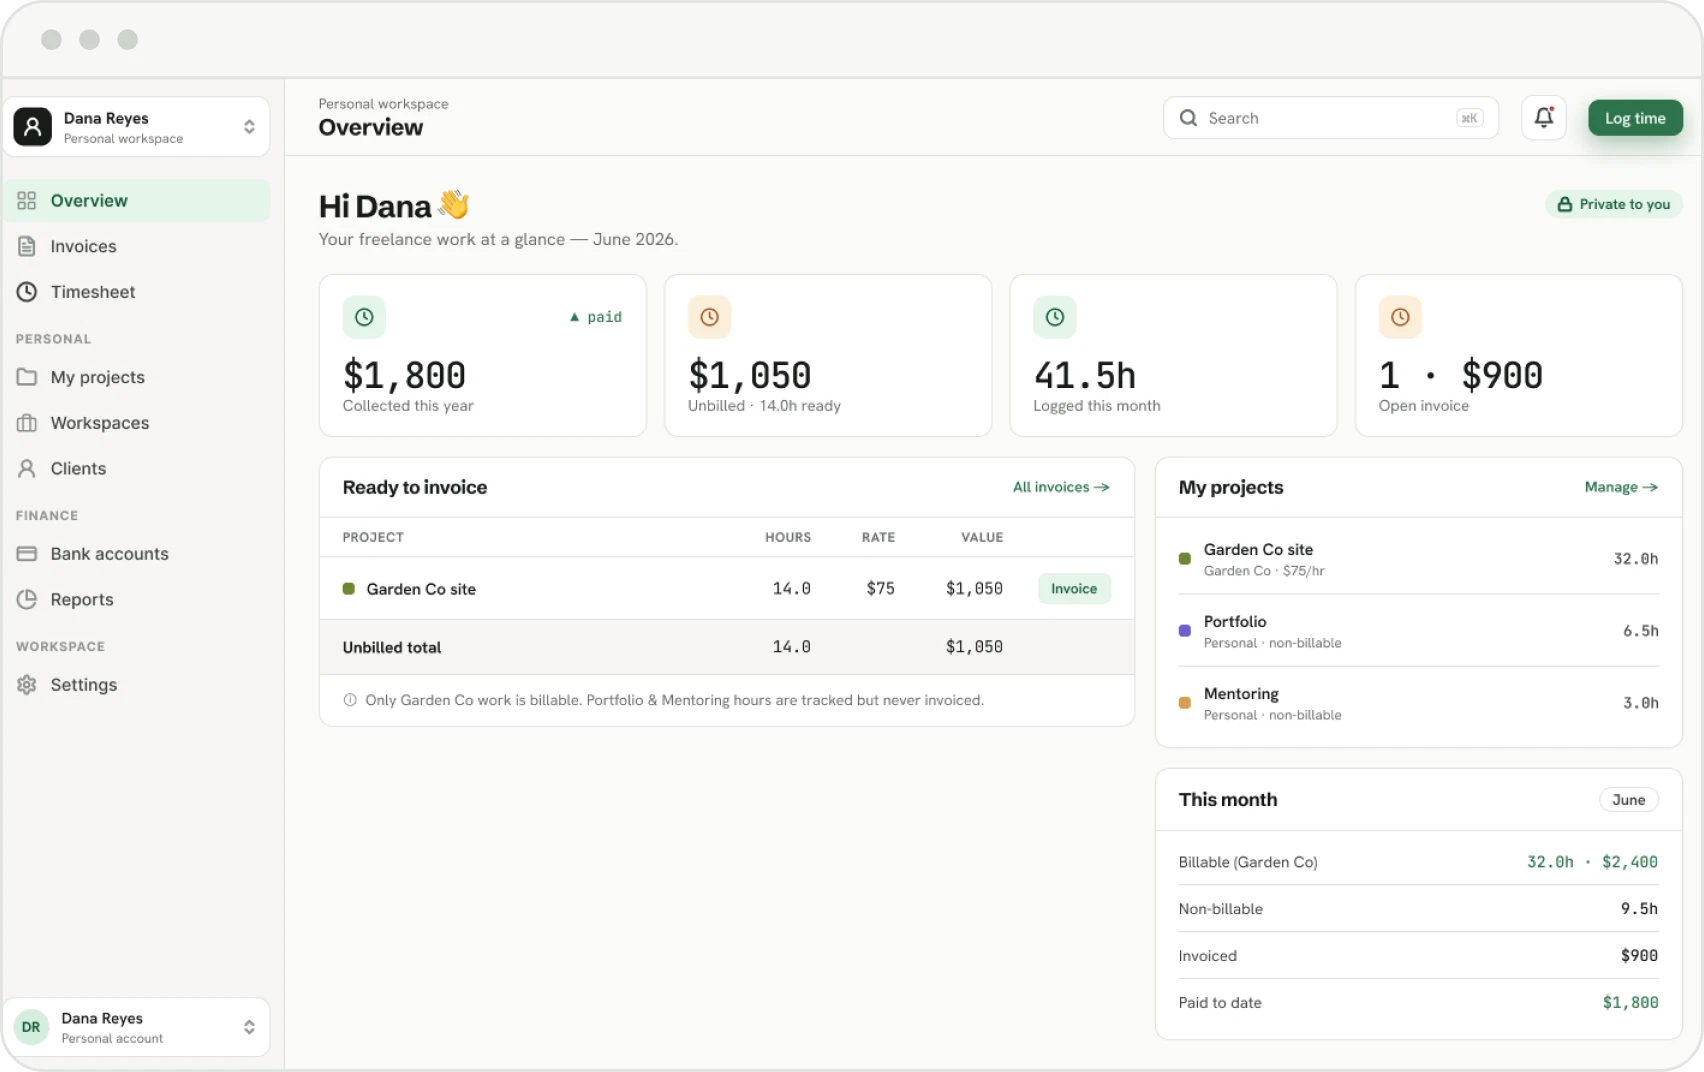Open Overview in the sidebar
This screenshot has width=1704, height=1072.
137,200
